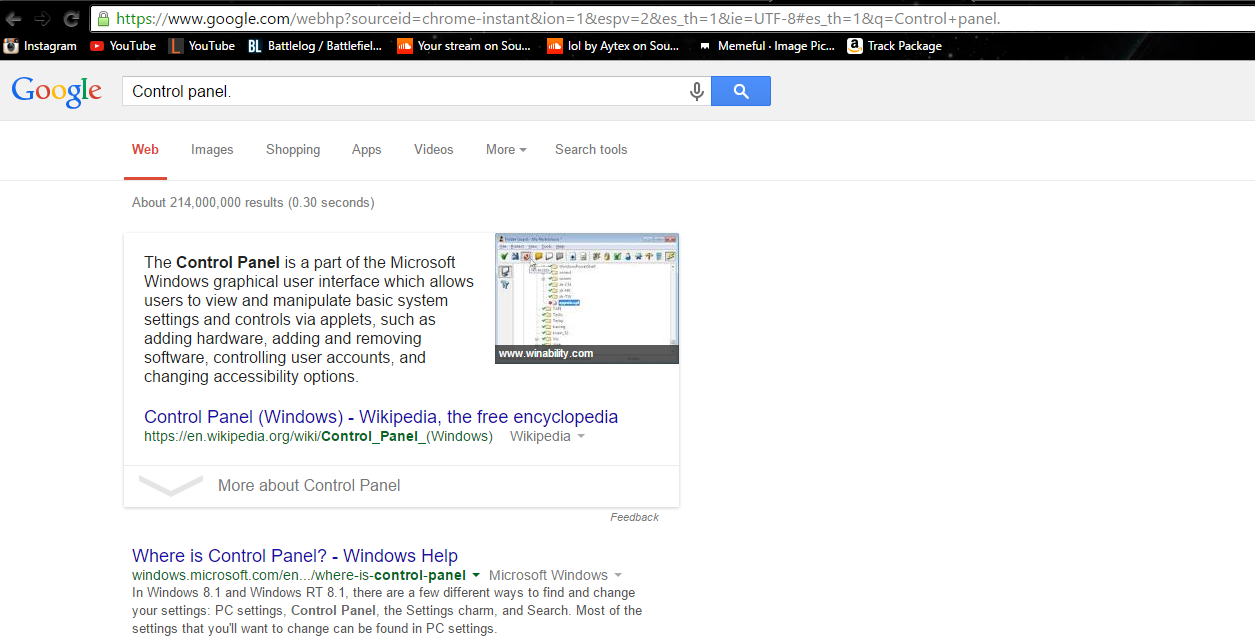Switch to Images results tab
The width and height of the screenshot is (1255, 642).
[212, 150]
